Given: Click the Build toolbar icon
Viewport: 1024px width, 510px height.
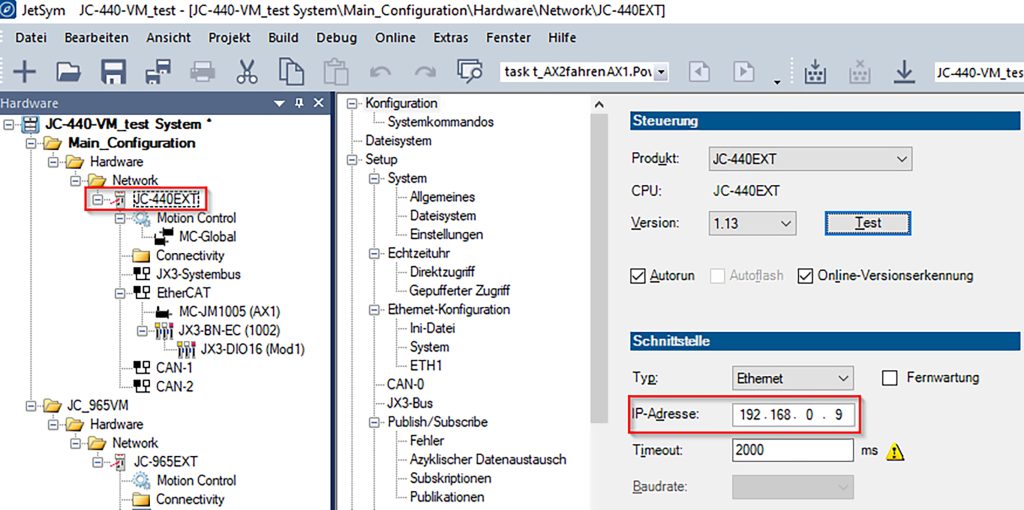Looking at the screenshot, I should (x=815, y=71).
